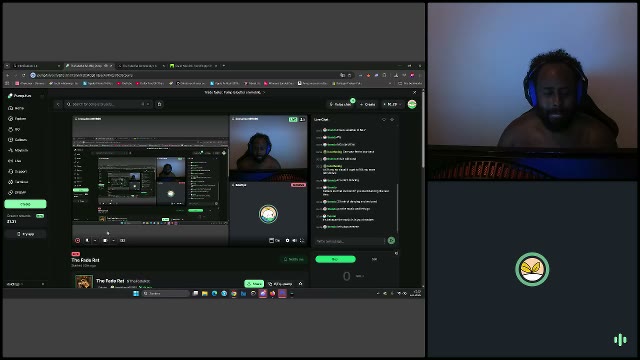Open the Home item in pump.fun sidebar

click(x=16, y=108)
